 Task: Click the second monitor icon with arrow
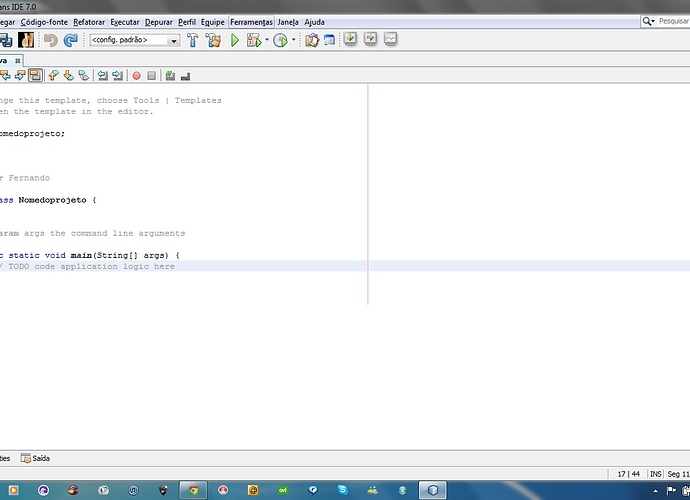371,39
